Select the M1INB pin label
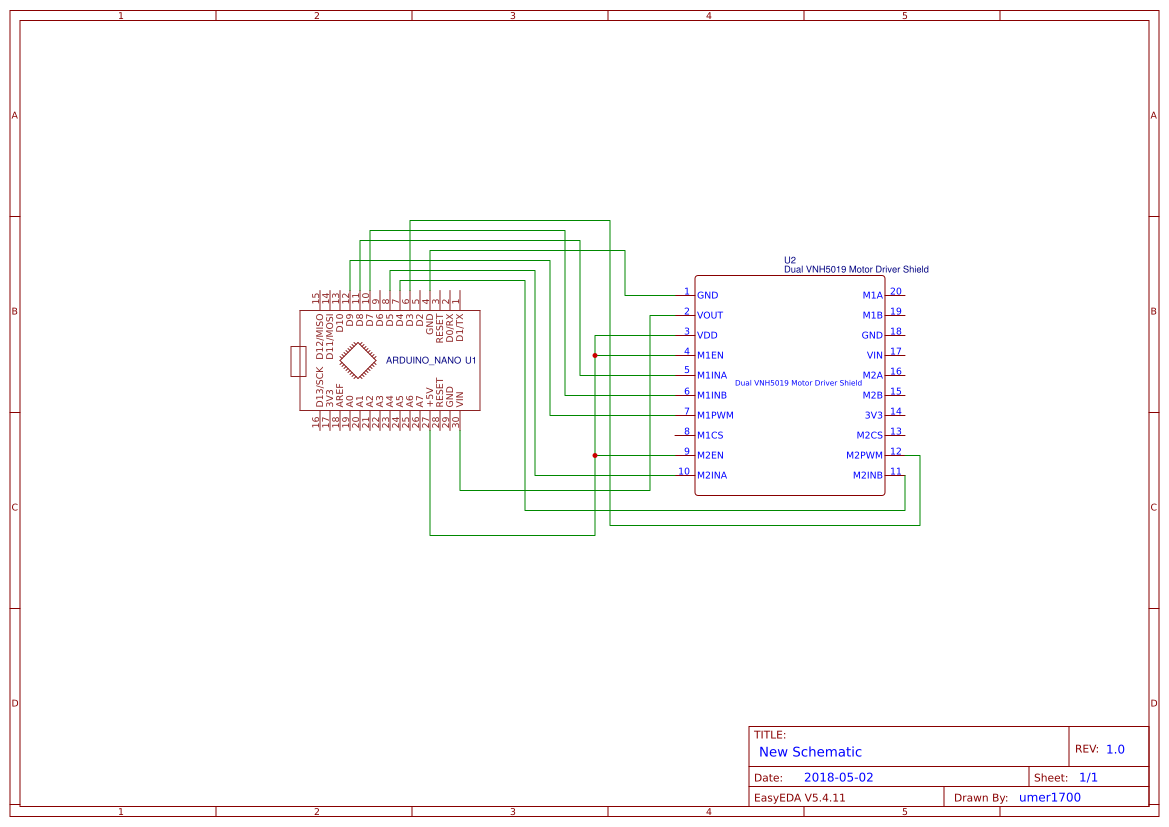Image resolution: width=1169 pixels, height=827 pixels. [x=712, y=395]
